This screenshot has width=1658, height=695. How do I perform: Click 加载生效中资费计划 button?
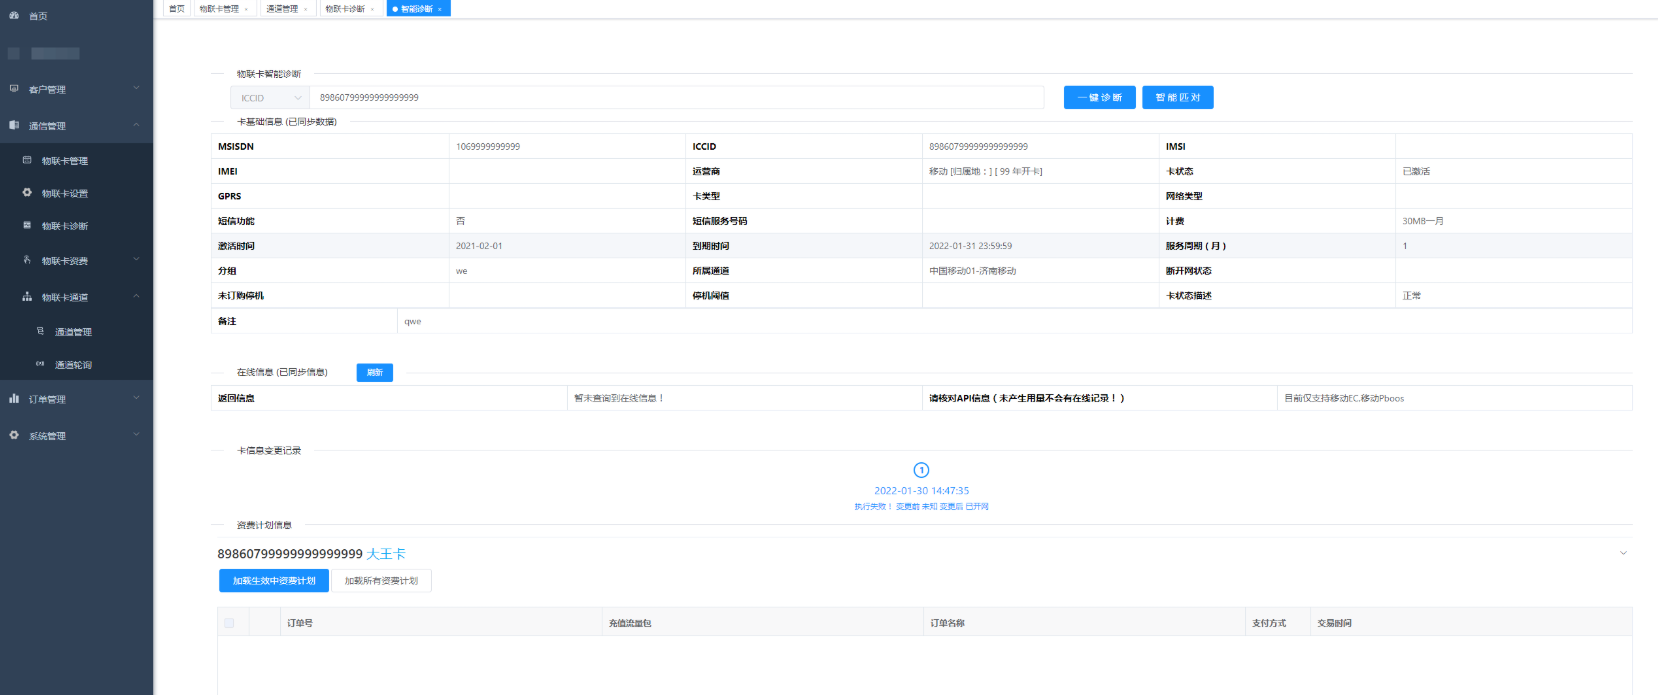click(x=274, y=581)
